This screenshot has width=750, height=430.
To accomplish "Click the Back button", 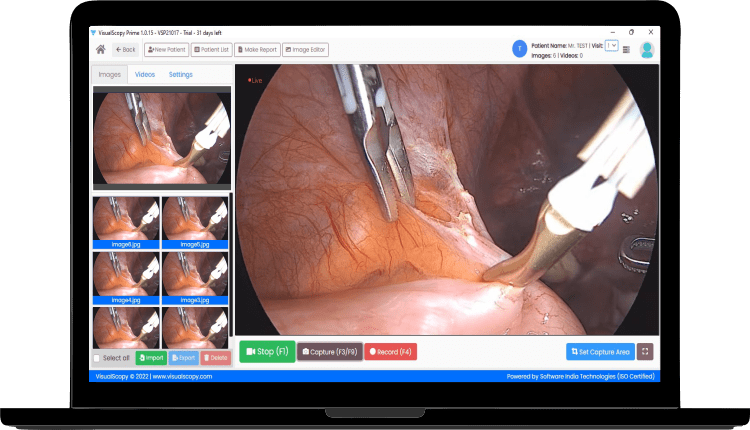I will click(x=125, y=49).
